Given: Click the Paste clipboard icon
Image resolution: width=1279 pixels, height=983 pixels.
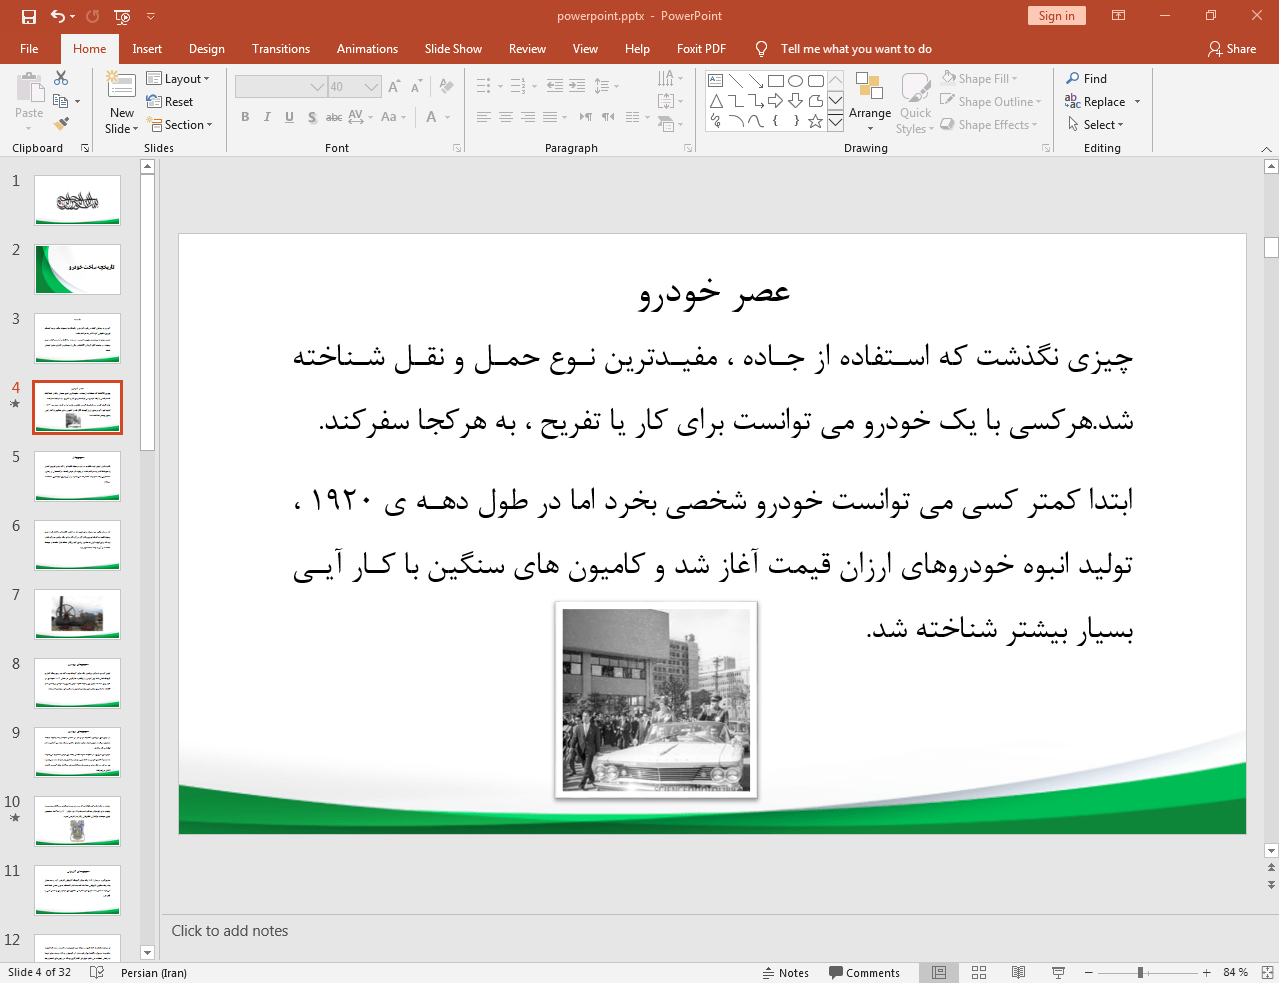Looking at the screenshot, I should (x=29, y=89).
